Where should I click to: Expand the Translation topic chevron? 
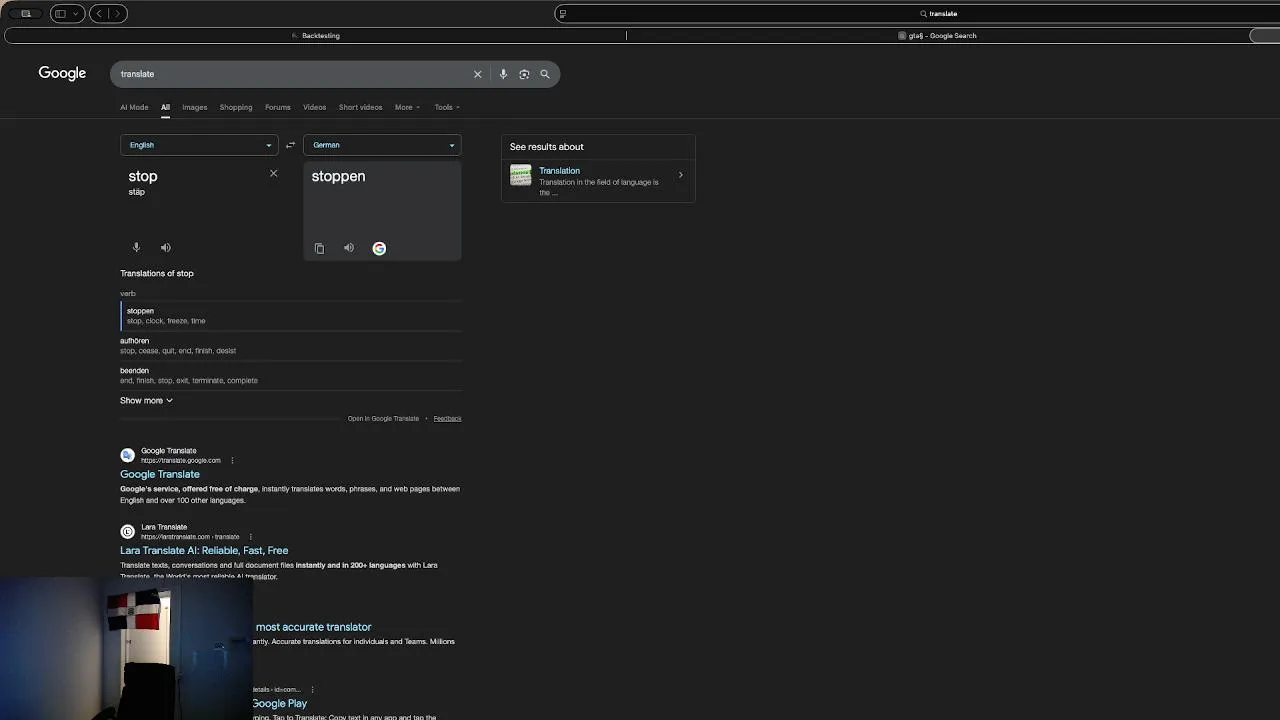pyautogui.click(x=681, y=175)
